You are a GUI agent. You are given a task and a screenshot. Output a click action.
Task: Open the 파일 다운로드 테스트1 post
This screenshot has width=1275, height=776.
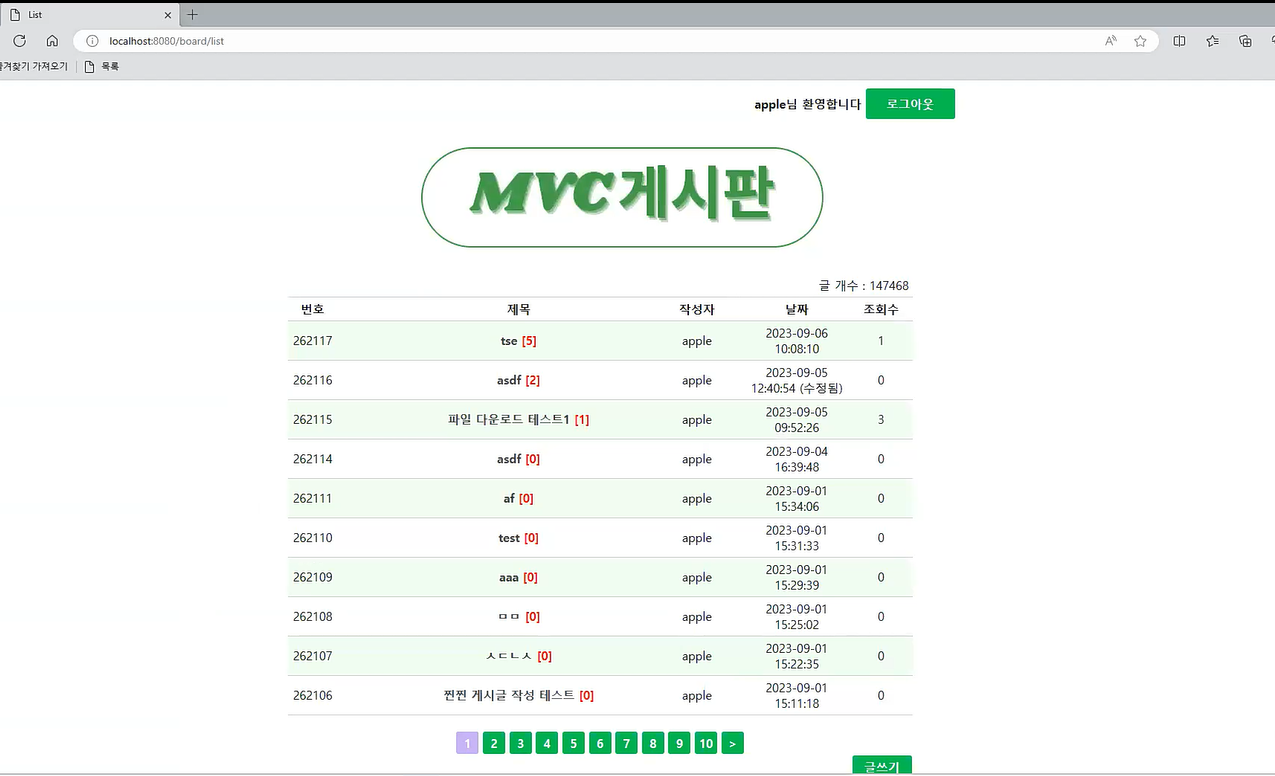pyautogui.click(x=518, y=420)
